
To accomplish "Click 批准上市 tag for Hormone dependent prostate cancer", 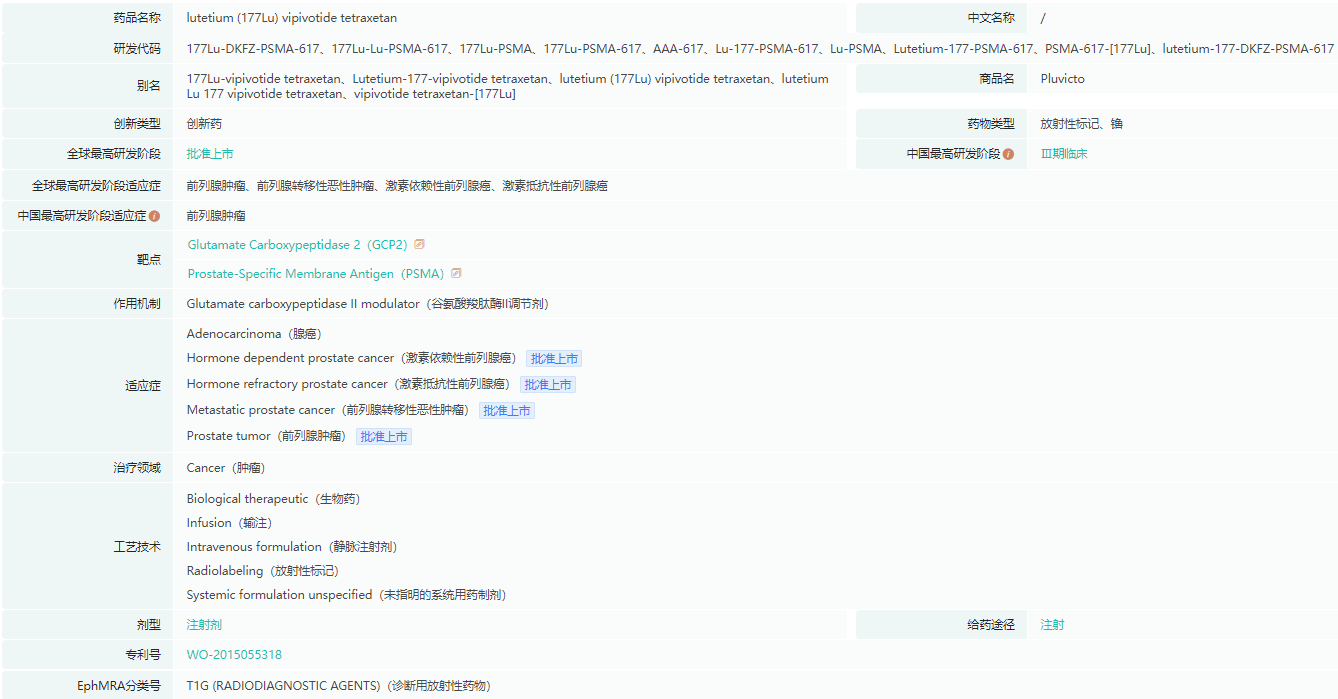I will tap(554, 359).
